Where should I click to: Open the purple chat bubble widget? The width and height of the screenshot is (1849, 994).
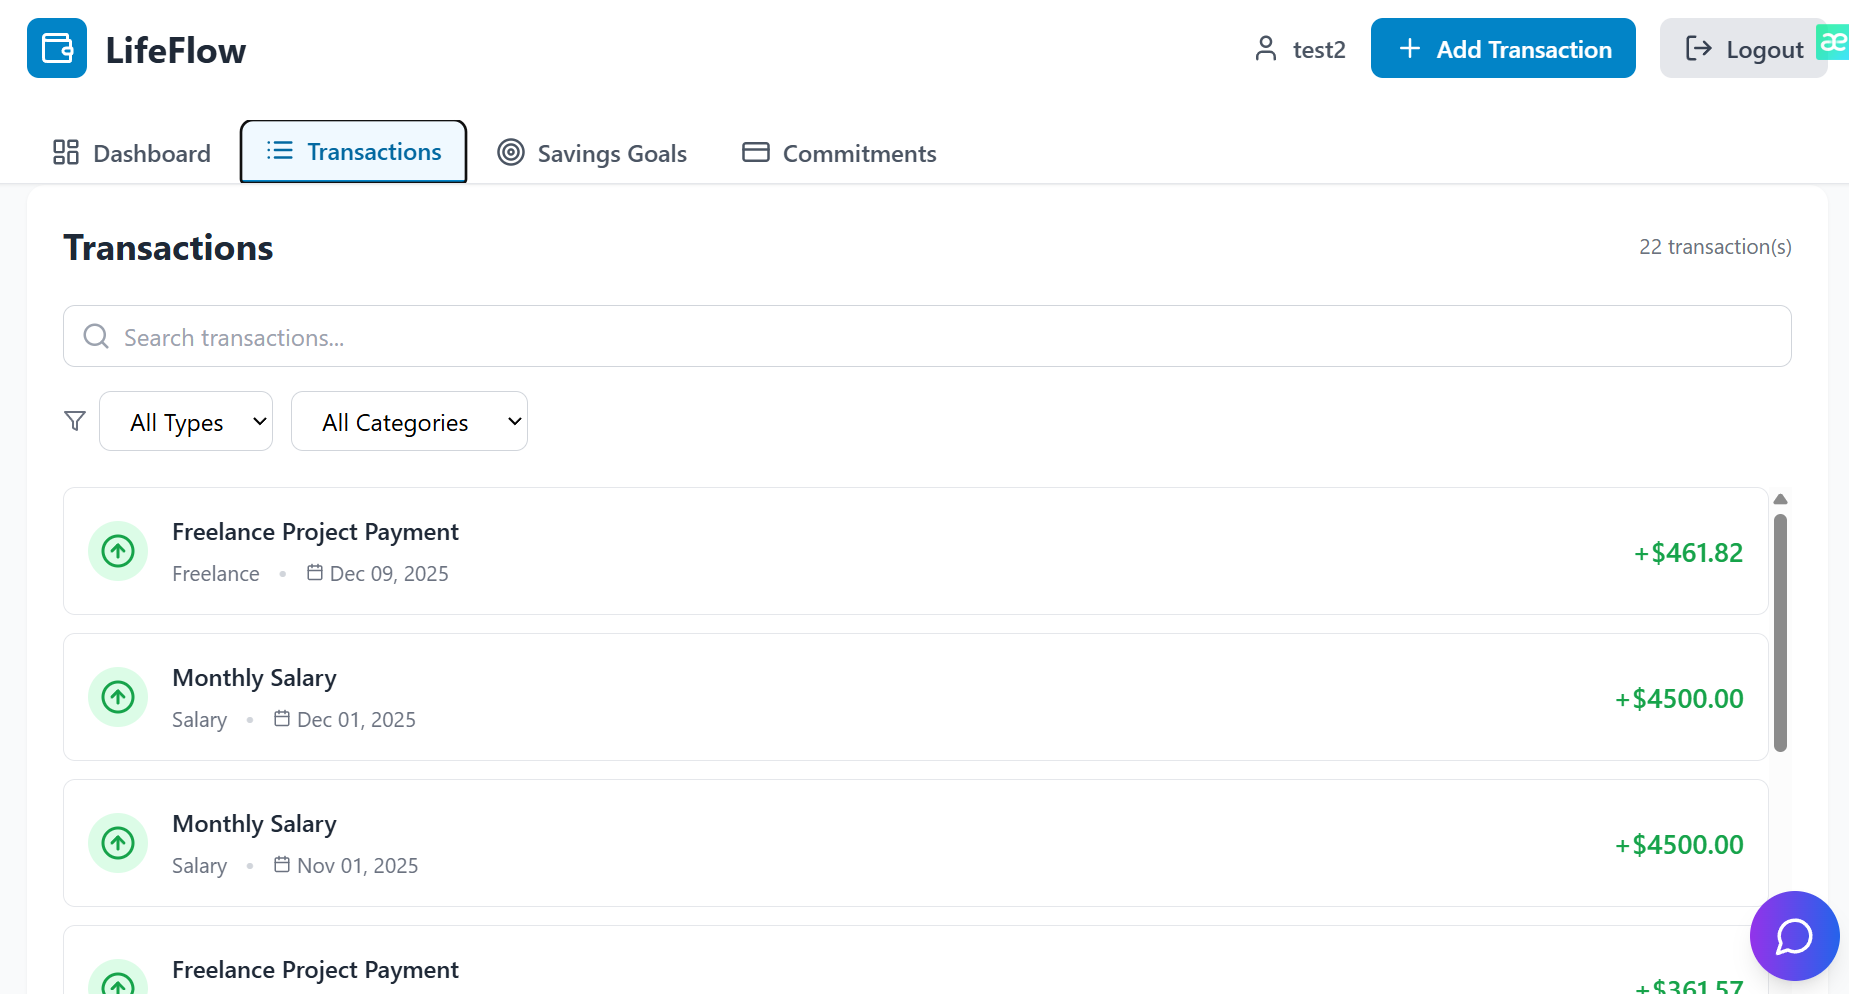1795,936
